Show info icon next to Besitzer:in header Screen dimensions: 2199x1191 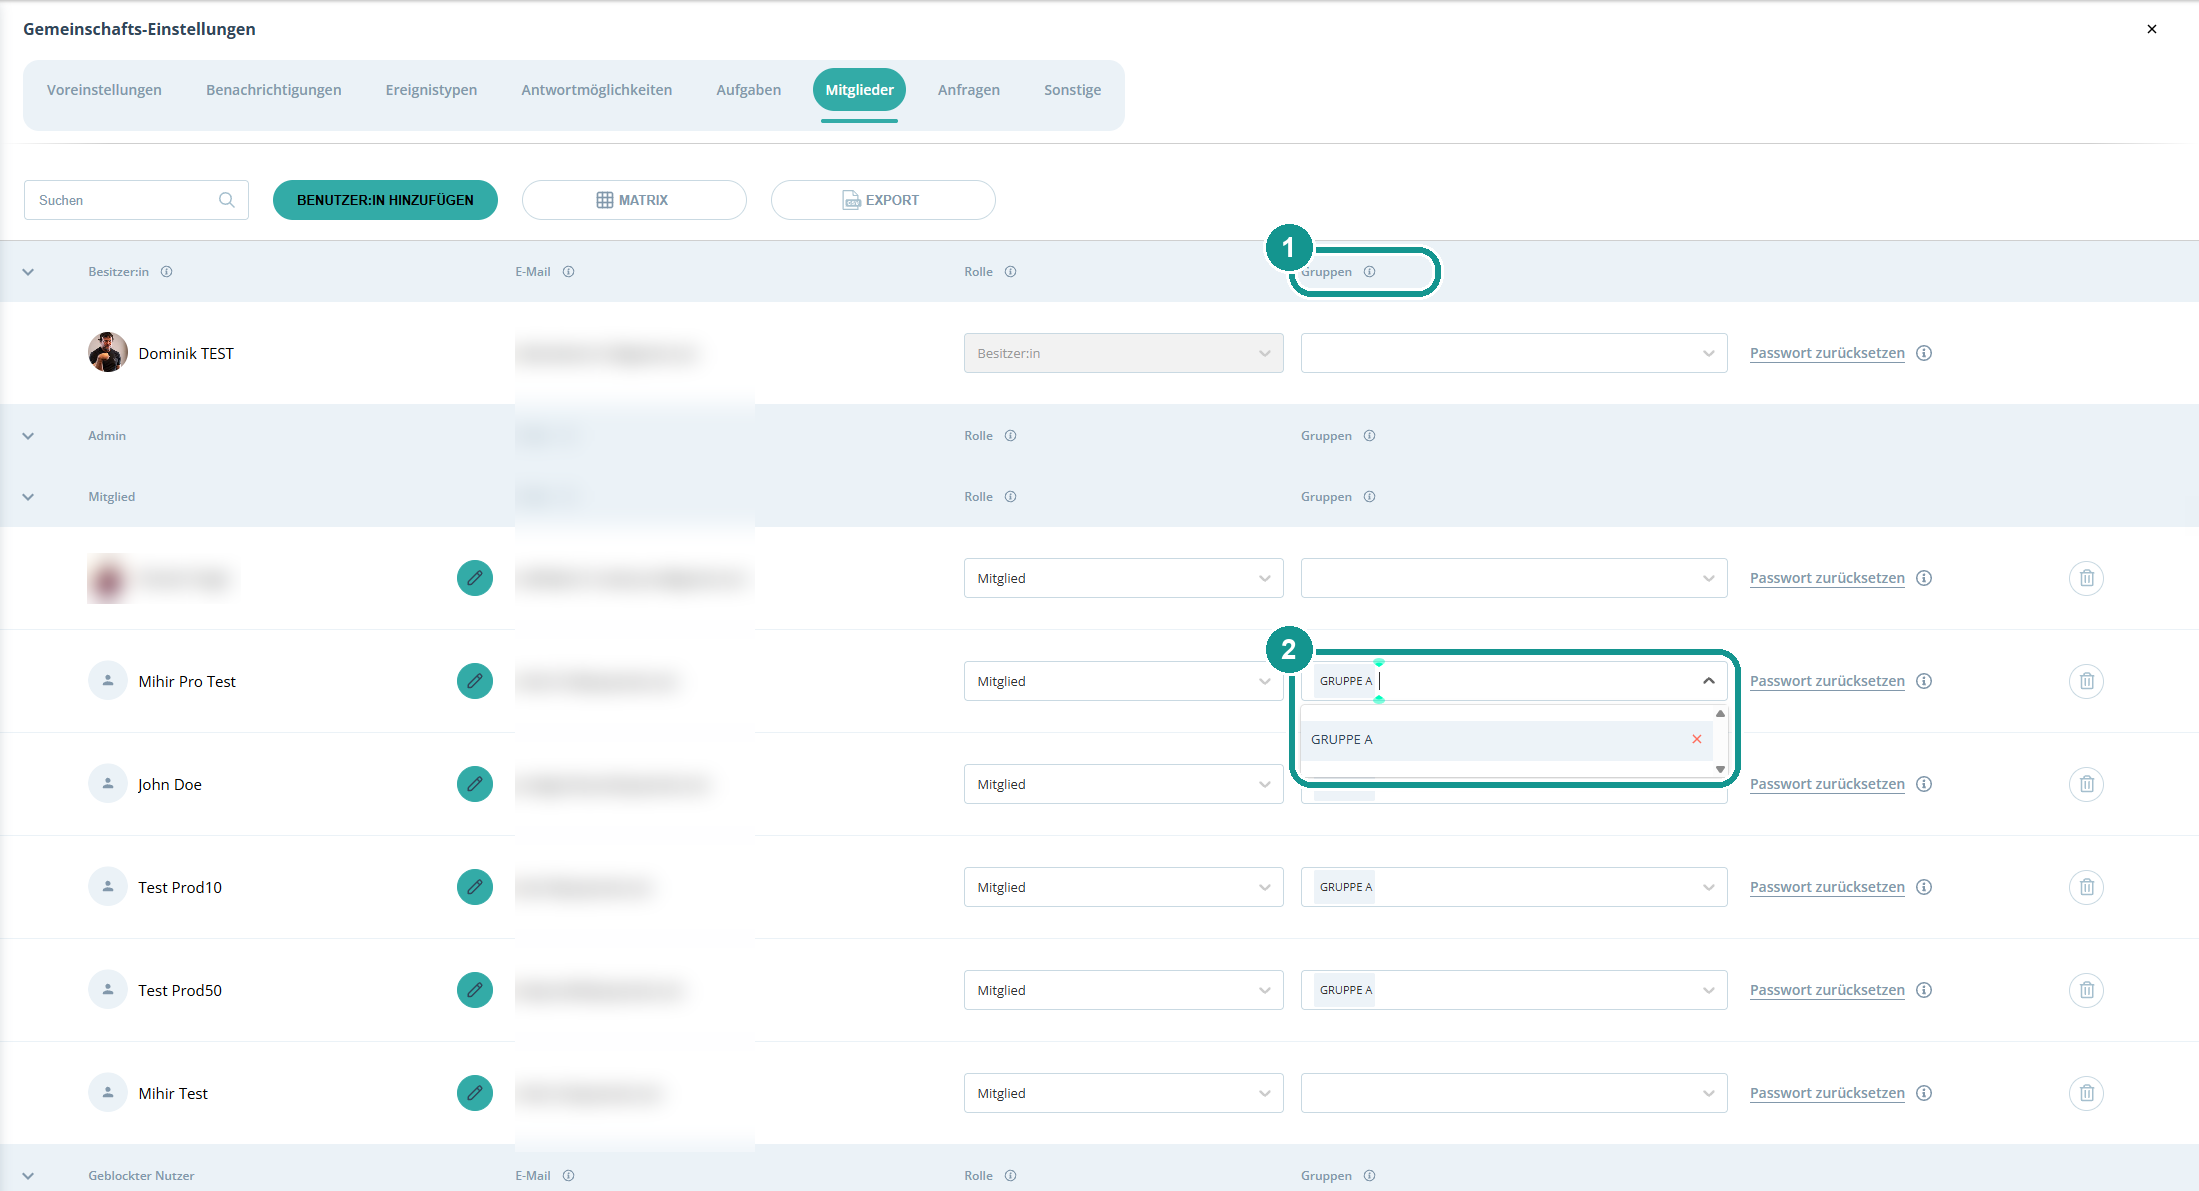click(167, 272)
